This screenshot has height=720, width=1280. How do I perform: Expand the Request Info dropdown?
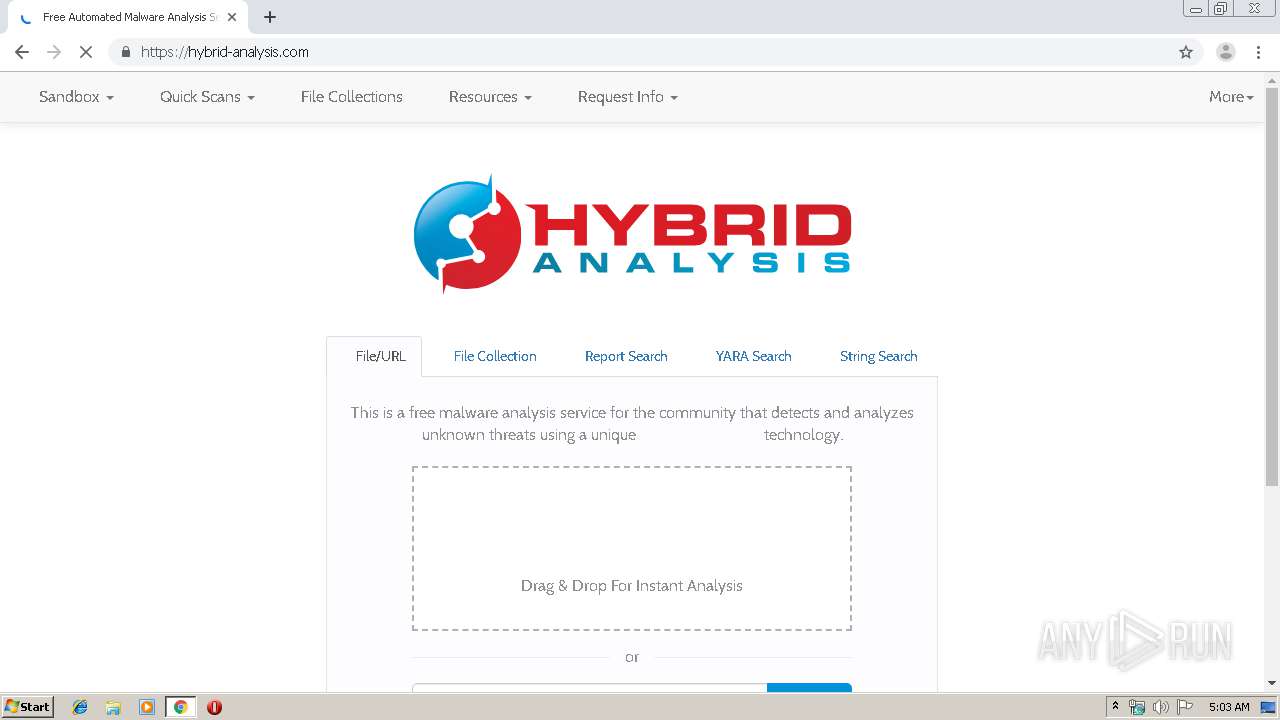pyautogui.click(x=627, y=97)
